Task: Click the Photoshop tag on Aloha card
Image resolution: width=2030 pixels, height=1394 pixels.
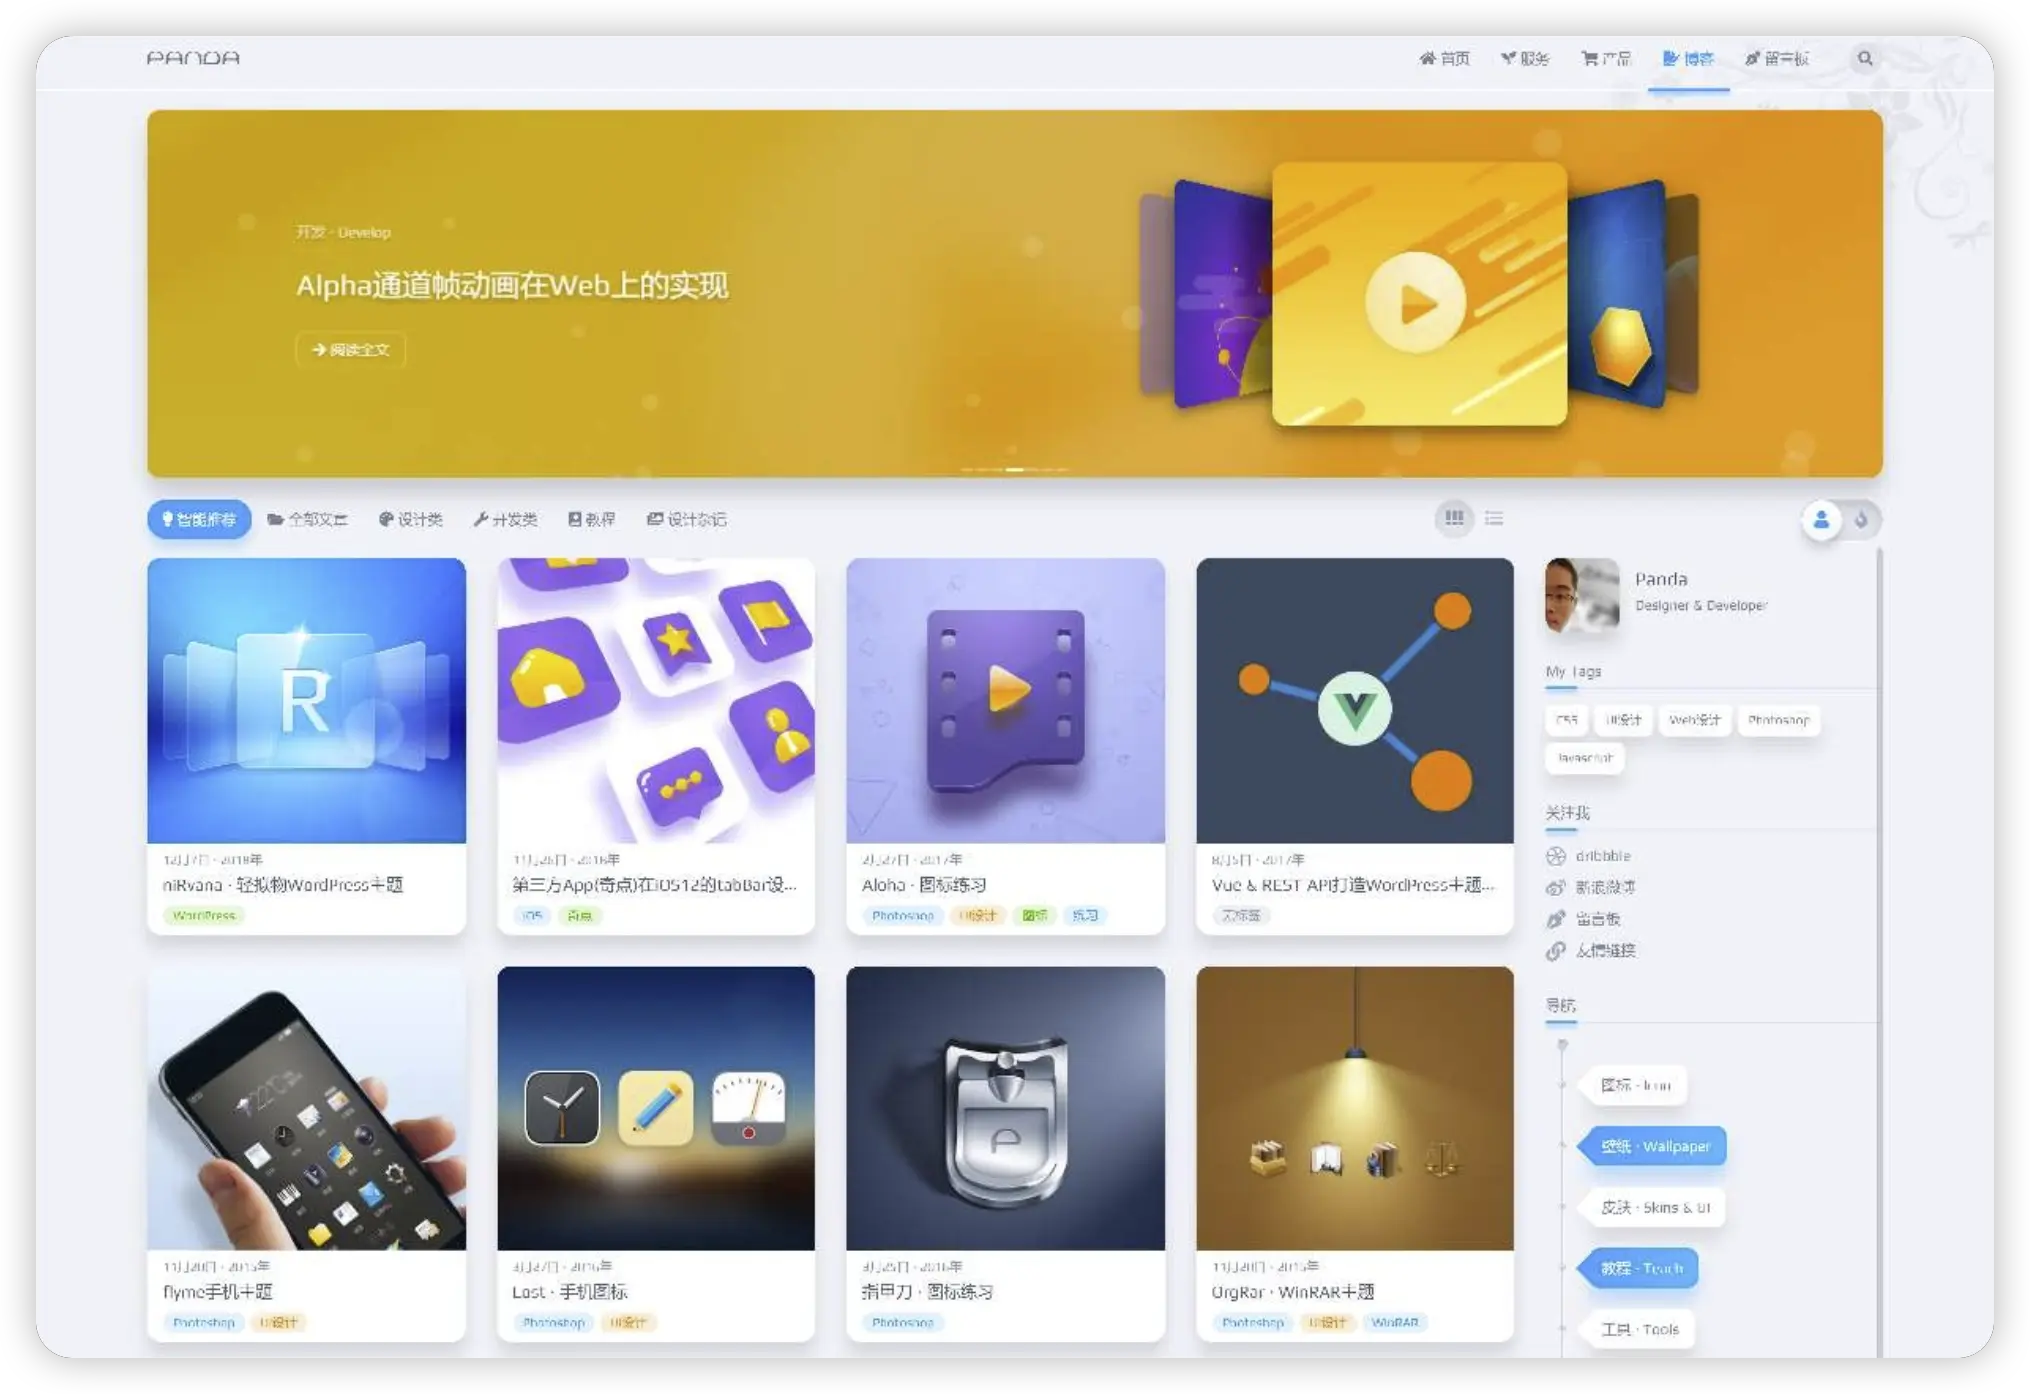Action: click(x=902, y=915)
